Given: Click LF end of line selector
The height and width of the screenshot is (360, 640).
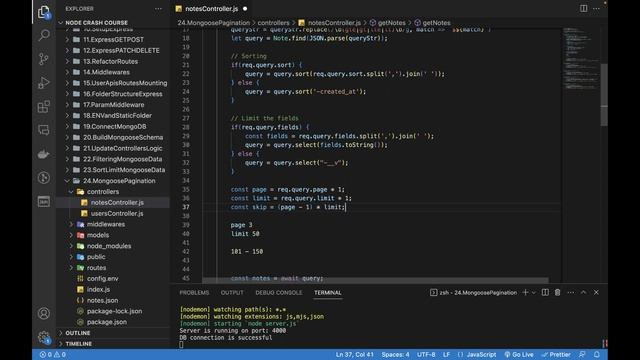Looking at the screenshot, I should 447,354.
